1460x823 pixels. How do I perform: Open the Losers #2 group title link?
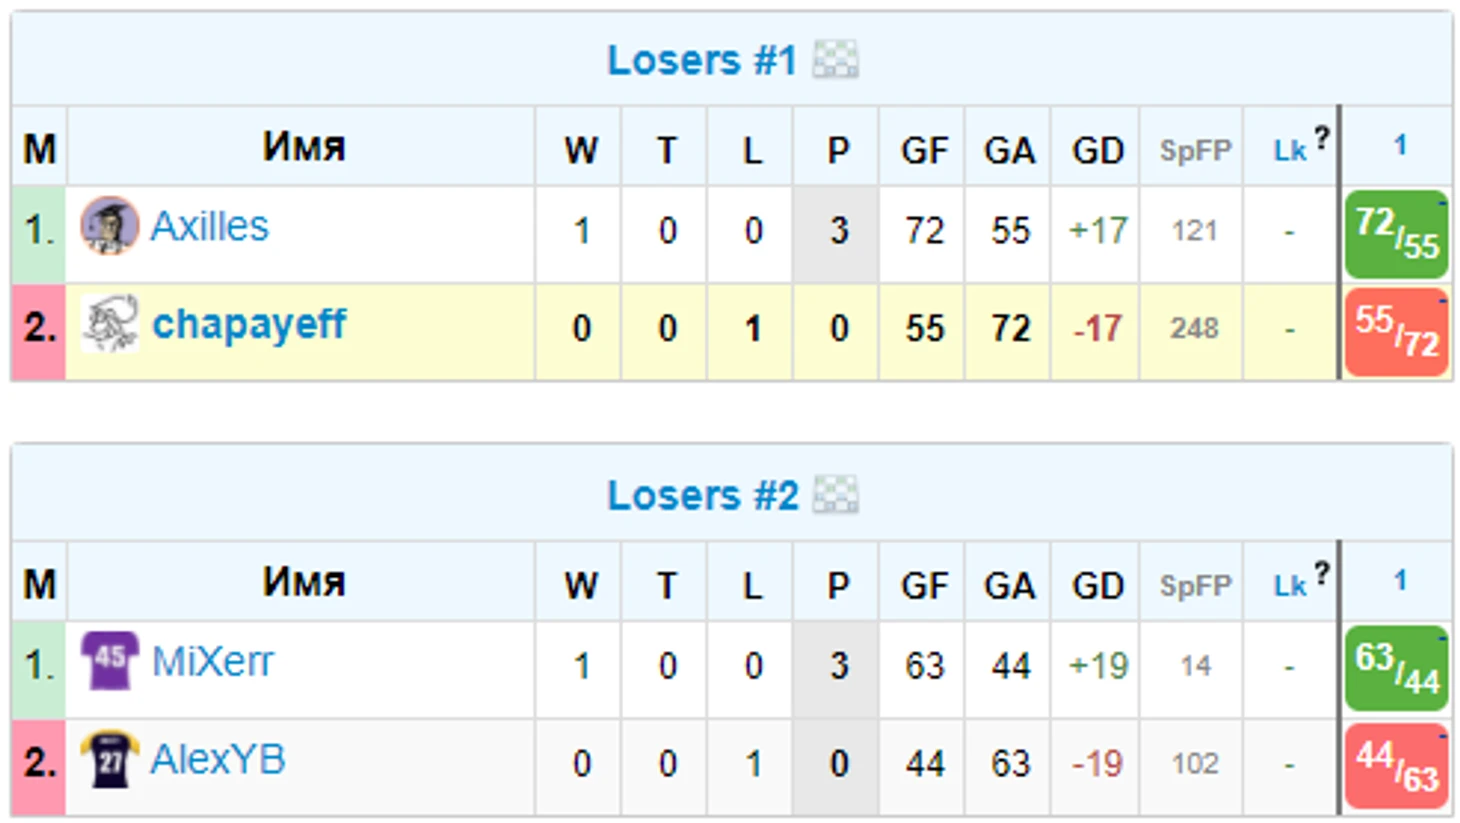[703, 495]
